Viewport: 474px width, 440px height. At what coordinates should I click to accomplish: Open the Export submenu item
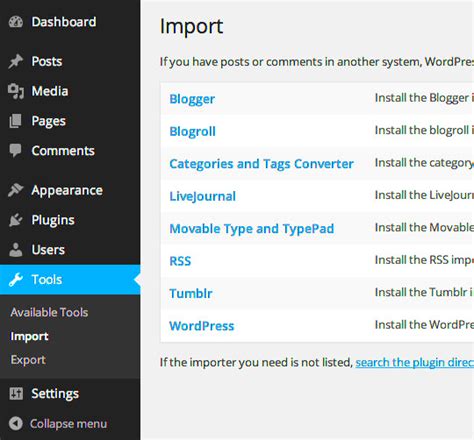point(28,360)
